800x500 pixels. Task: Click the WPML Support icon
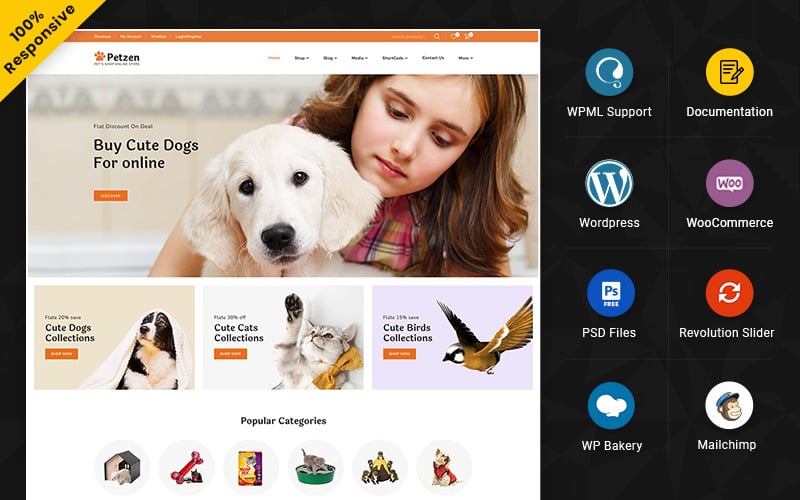click(x=609, y=72)
